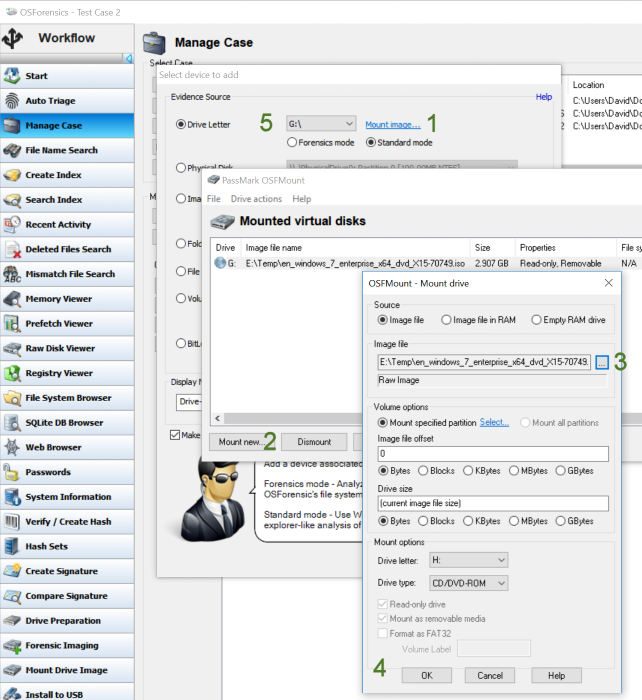Image resolution: width=642 pixels, height=700 pixels.
Task: Open OSFMount Drive actions menu
Action: (256, 199)
